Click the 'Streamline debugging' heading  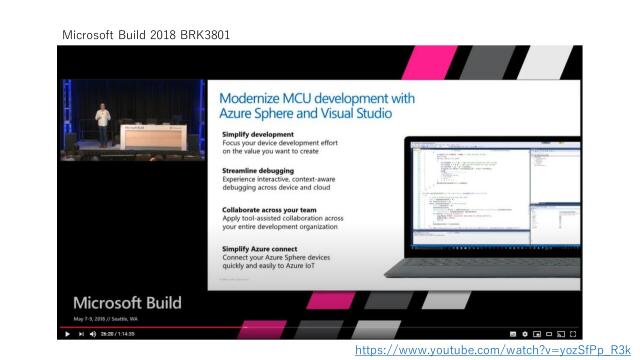(x=258, y=171)
